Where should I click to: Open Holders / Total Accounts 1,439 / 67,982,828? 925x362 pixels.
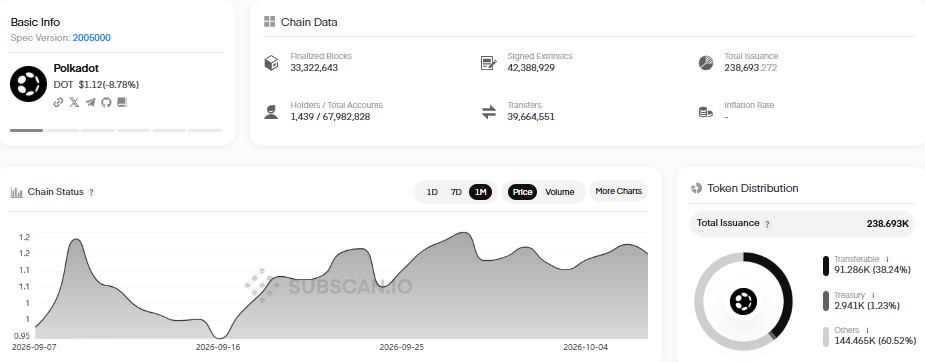(x=330, y=117)
